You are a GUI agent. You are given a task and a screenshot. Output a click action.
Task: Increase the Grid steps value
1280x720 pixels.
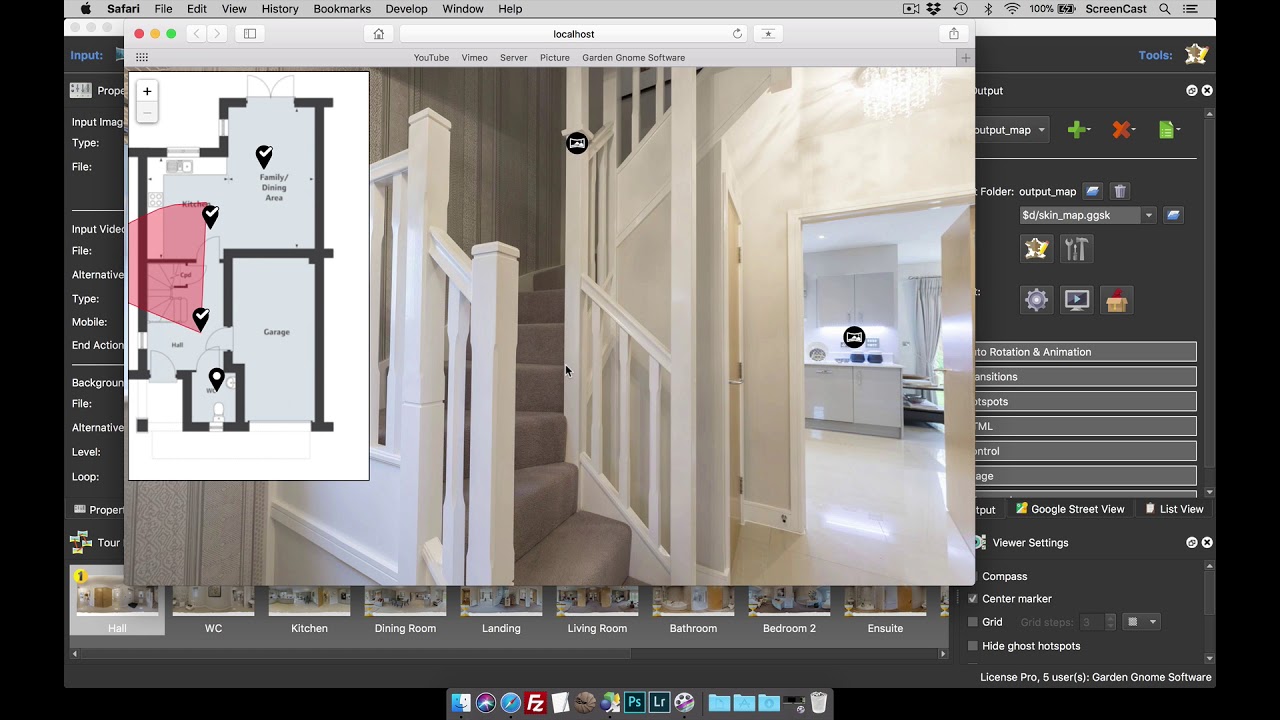click(x=1111, y=618)
